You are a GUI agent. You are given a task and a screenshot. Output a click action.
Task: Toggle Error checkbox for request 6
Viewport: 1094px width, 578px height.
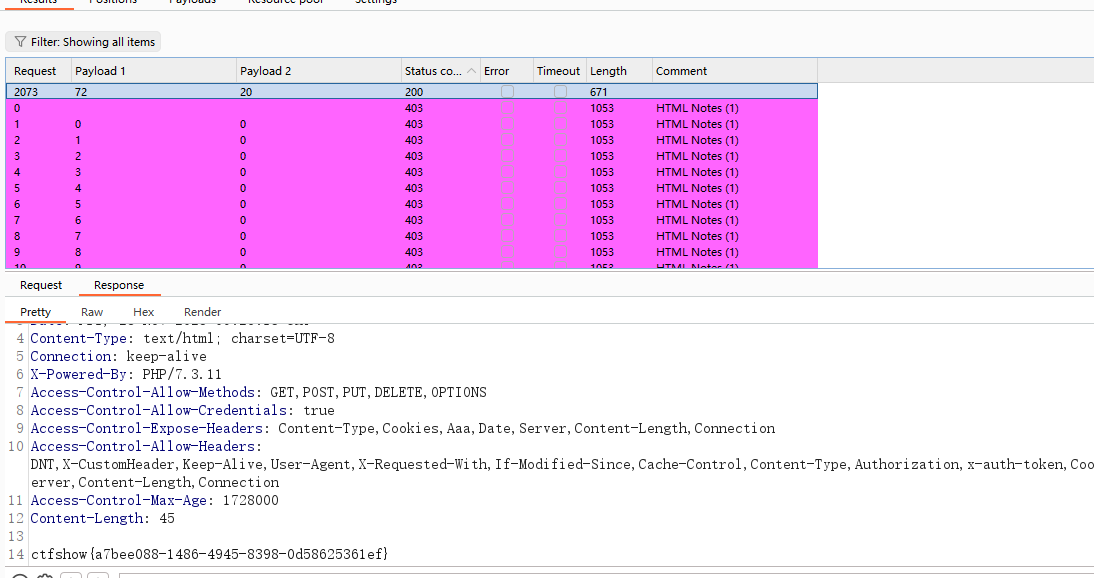(507, 204)
